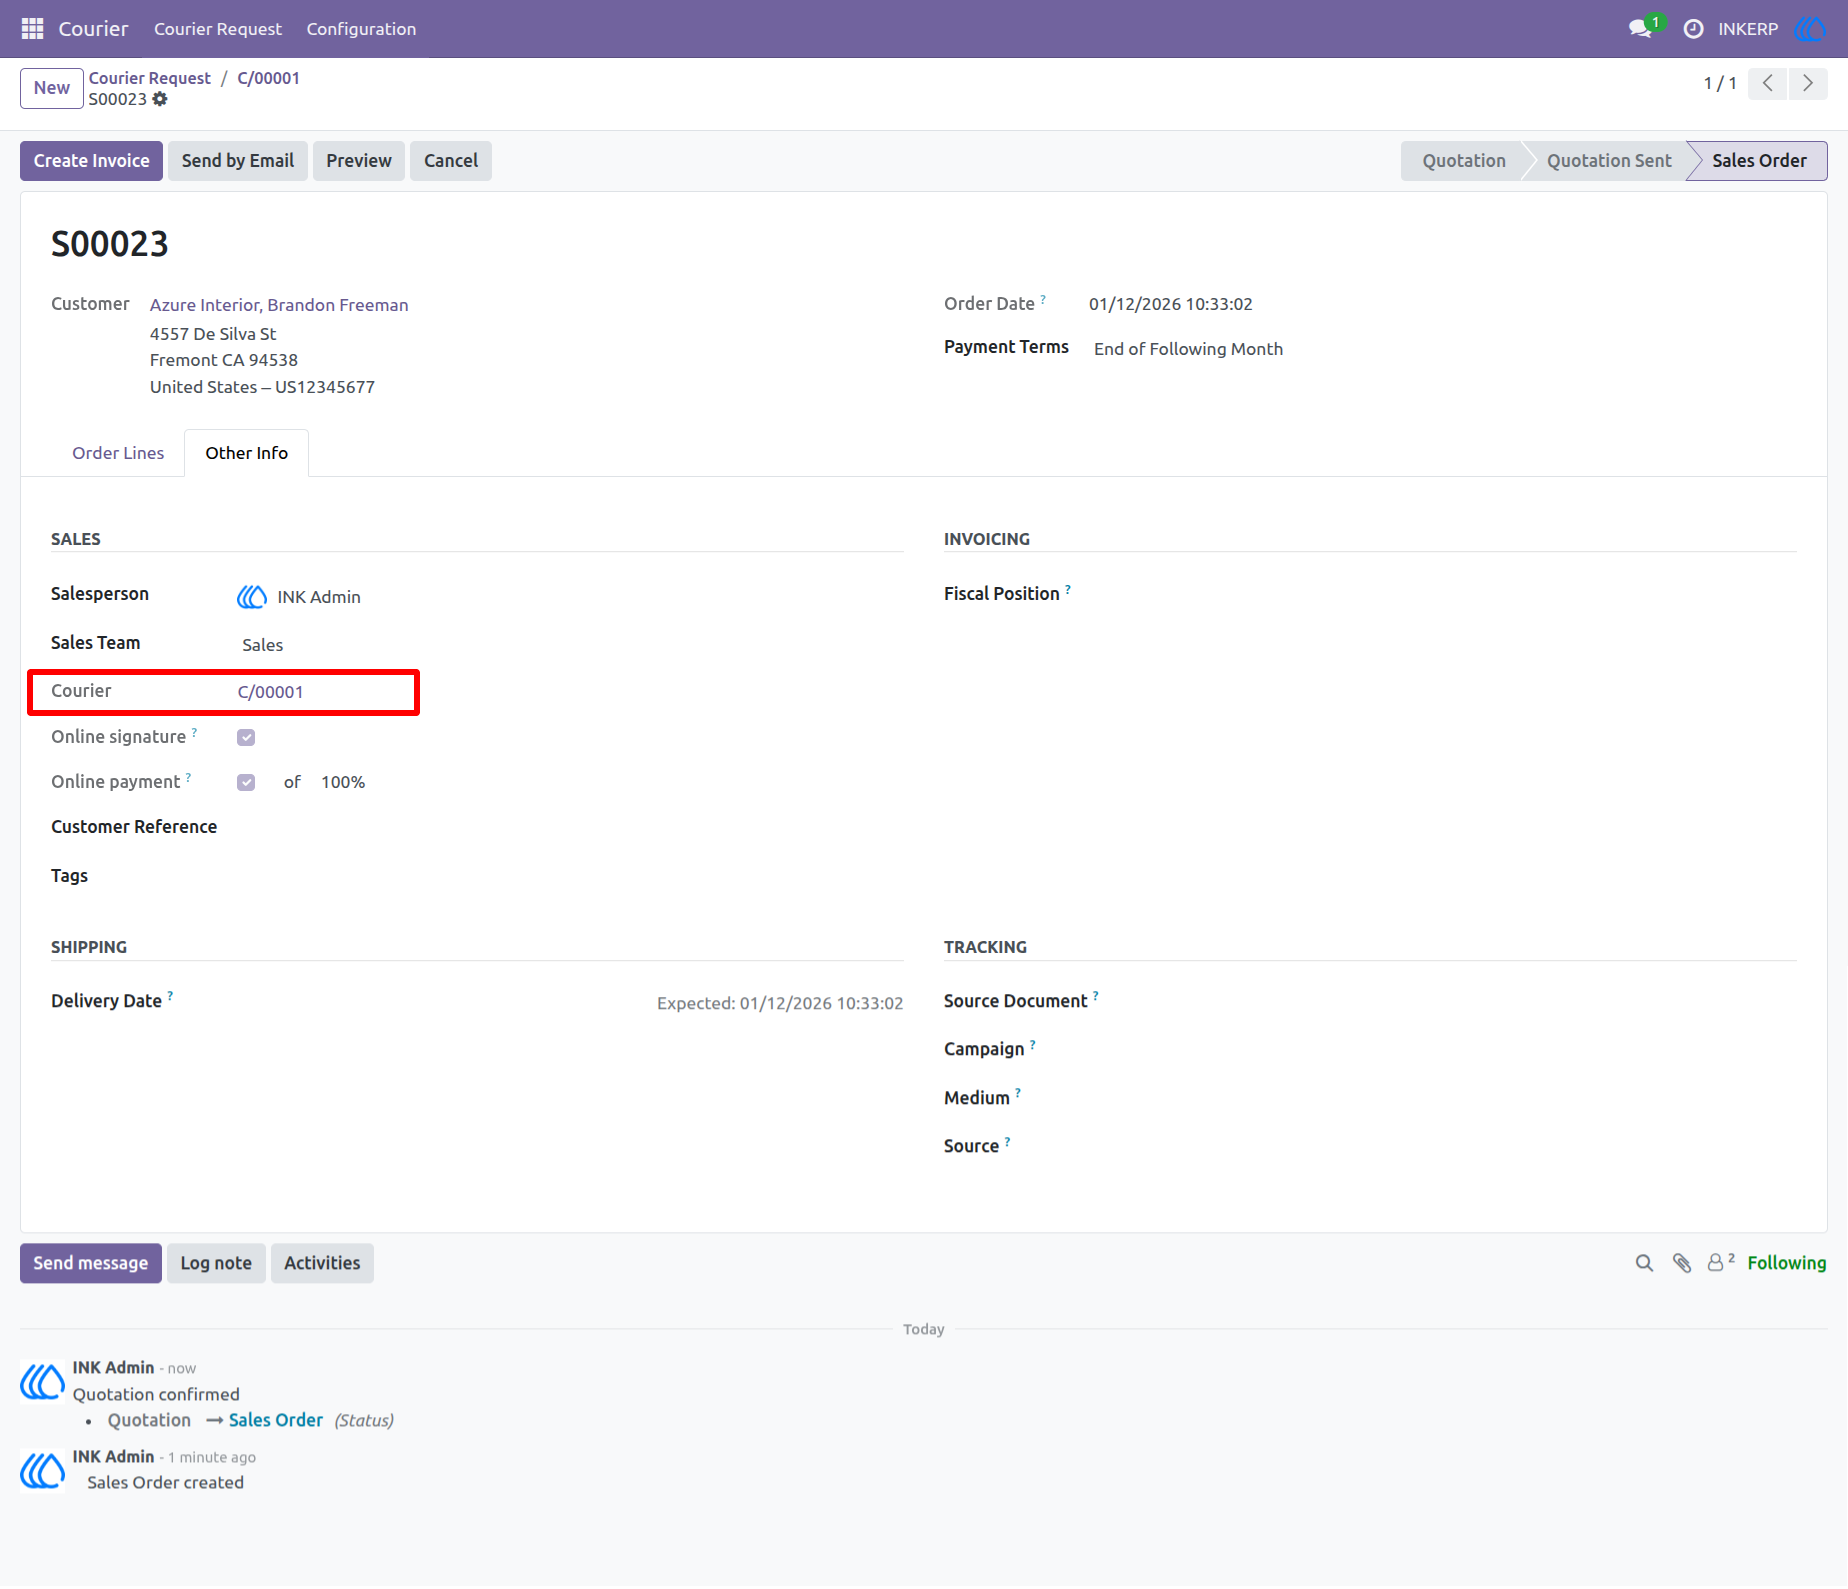The width and height of the screenshot is (1848, 1589).
Task: Open the Courier Request top menu
Action: click(x=218, y=29)
